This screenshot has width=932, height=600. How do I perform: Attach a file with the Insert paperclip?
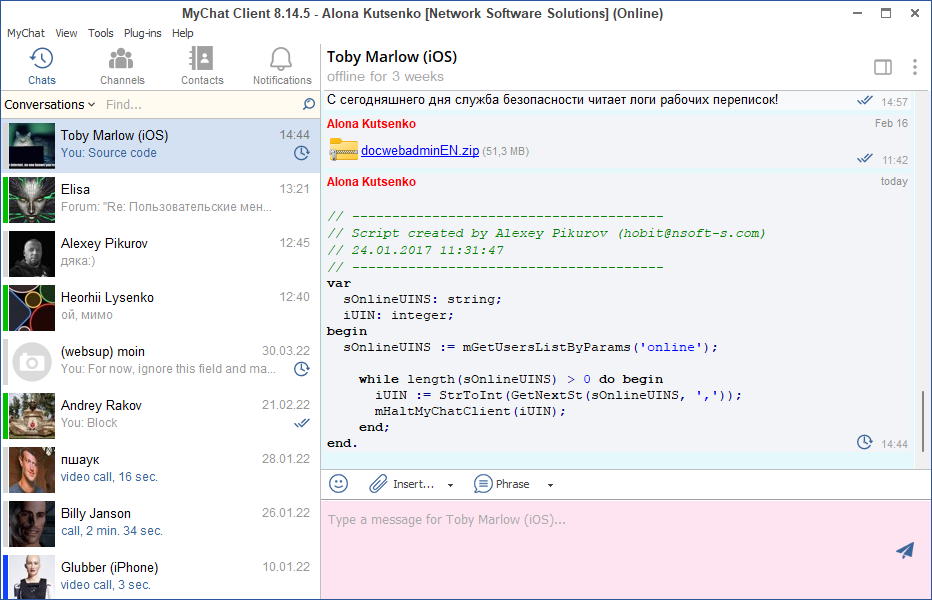click(x=377, y=483)
